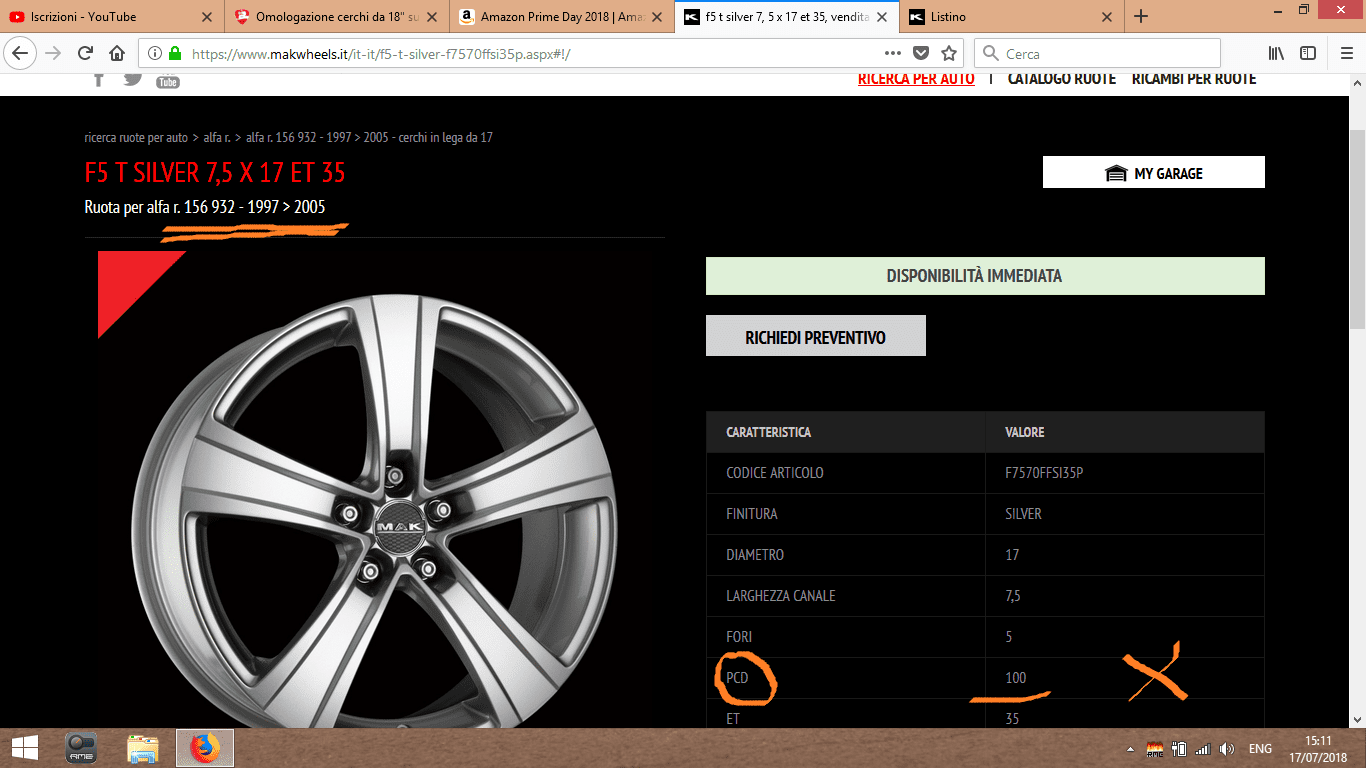The width and height of the screenshot is (1366, 768).
Task: Close the Amazon Prime Day tab
Action: 657,17
